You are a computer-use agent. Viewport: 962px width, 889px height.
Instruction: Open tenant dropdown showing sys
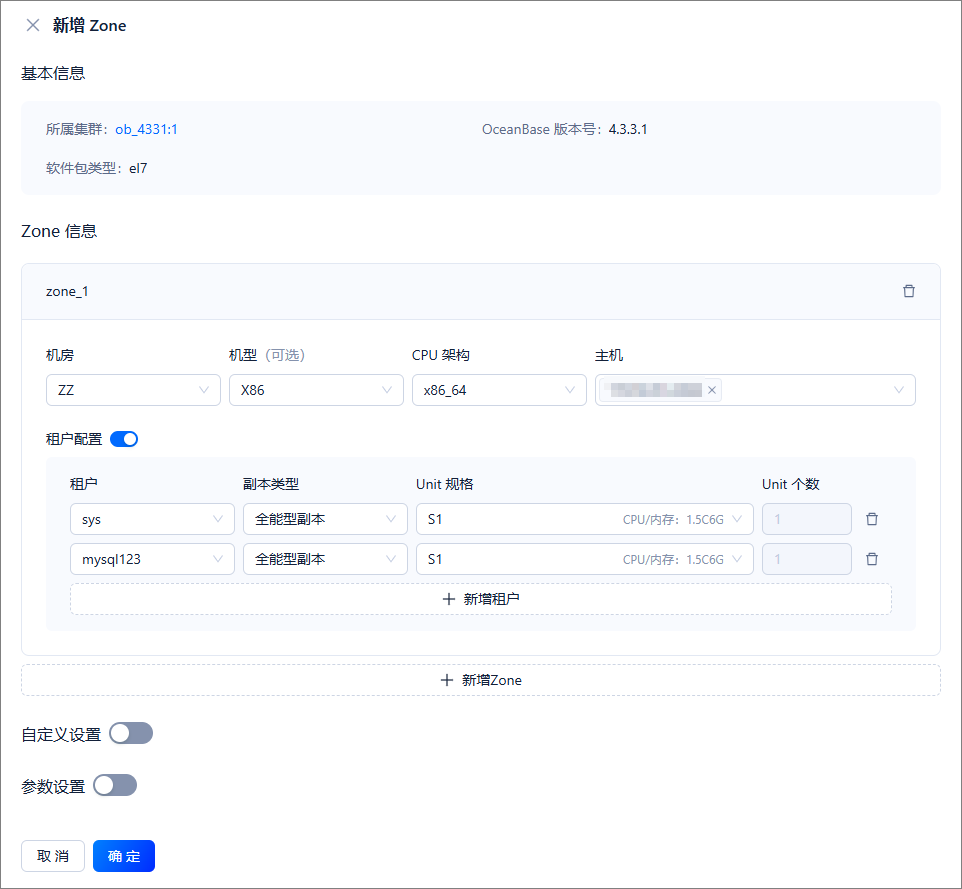tap(152, 519)
